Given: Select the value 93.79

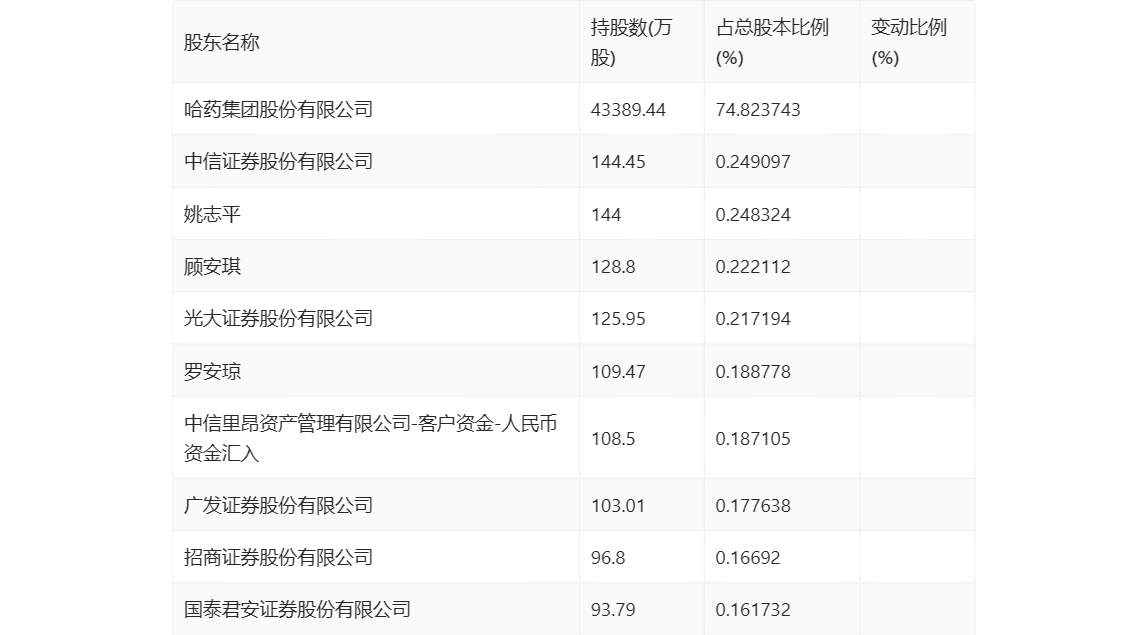Looking at the screenshot, I should click(613, 609).
